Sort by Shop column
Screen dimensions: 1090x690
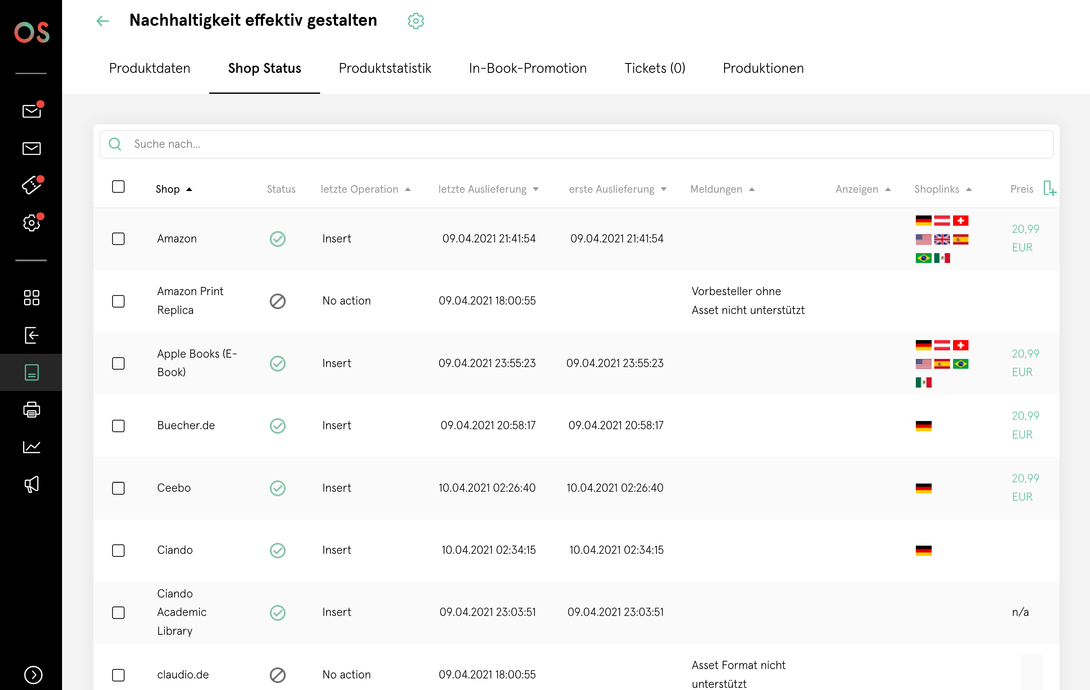174,189
